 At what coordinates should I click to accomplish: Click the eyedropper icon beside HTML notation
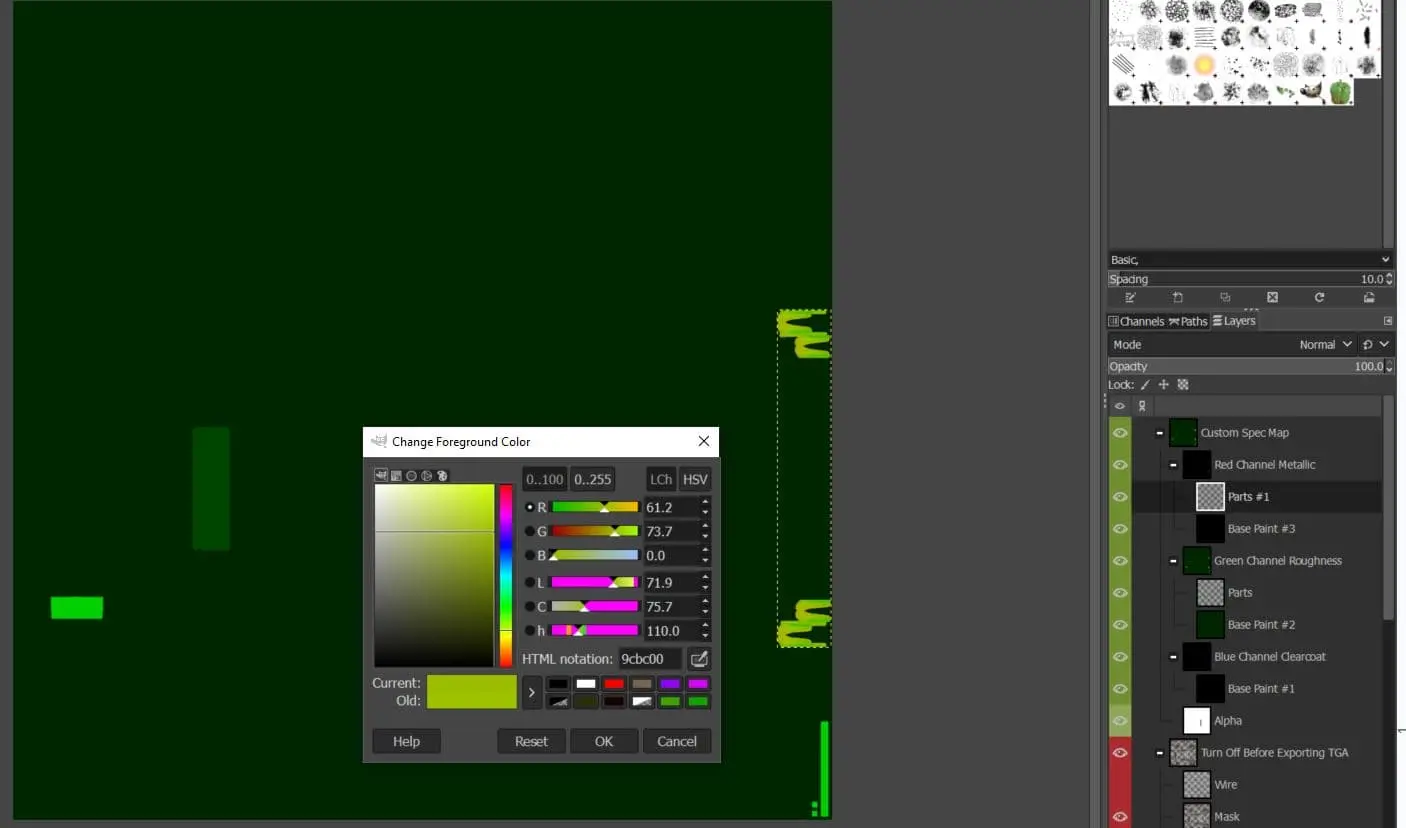tap(699, 659)
